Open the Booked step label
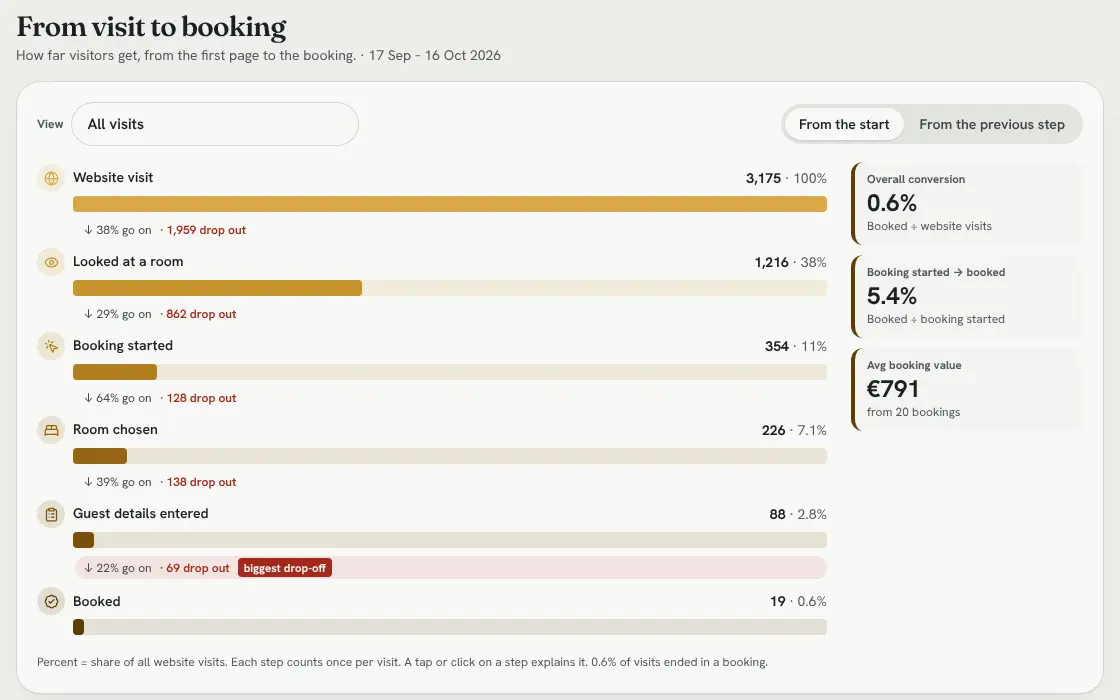This screenshot has width=1120, height=700. (x=96, y=601)
